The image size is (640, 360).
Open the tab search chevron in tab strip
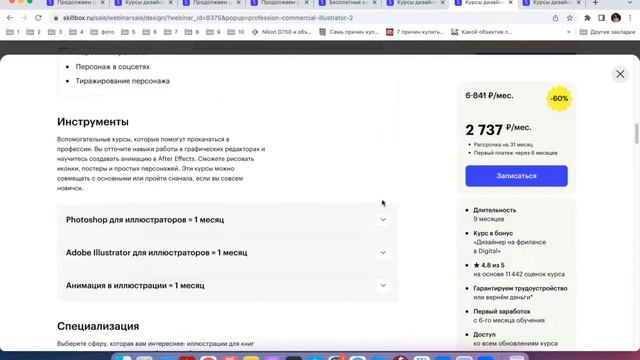pos(630,3)
